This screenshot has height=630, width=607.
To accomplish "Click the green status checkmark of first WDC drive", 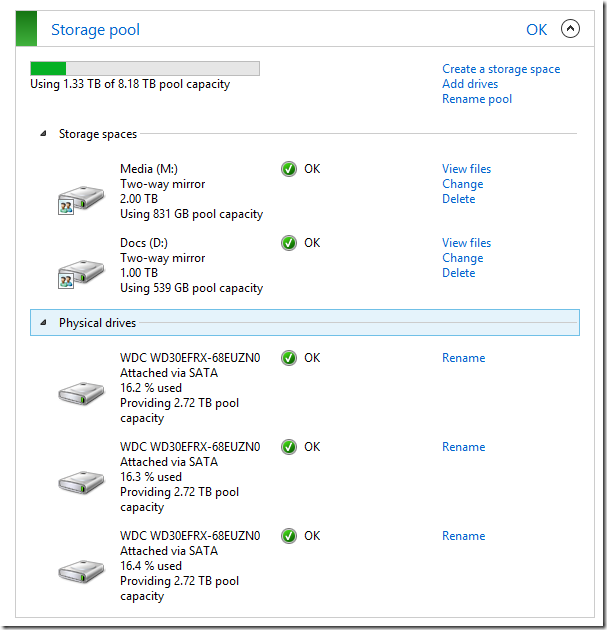I will click(x=289, y=358).
